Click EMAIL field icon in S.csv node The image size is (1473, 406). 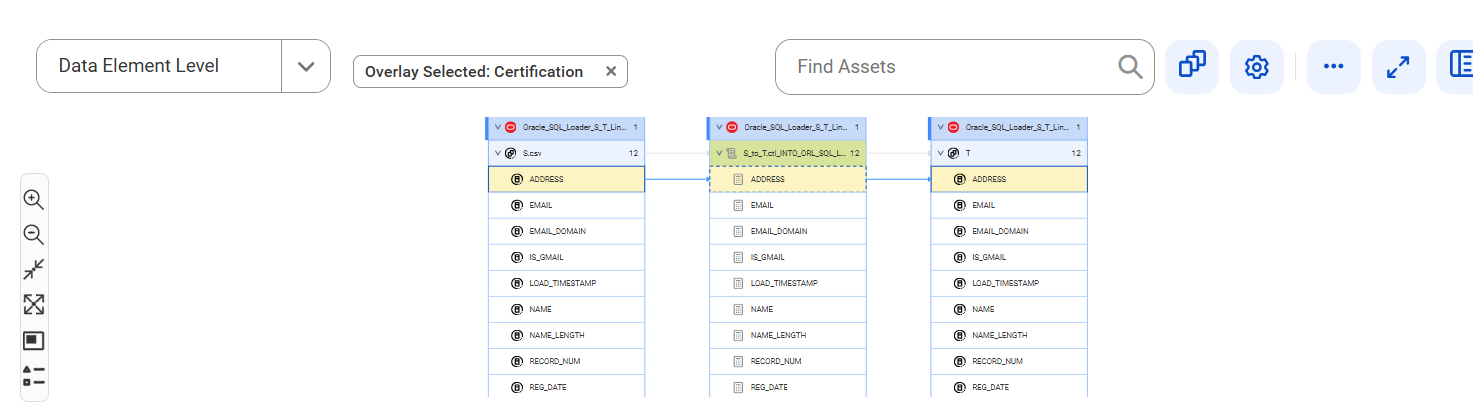pyautogui.click(x=517, y=205)
